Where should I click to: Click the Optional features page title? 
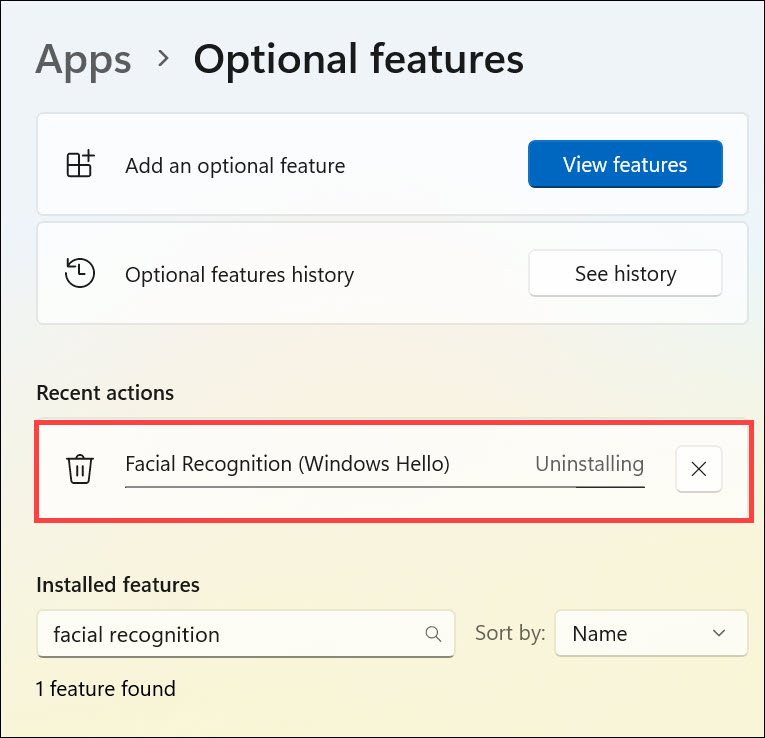pyautogui.click(x=358, y=60)
